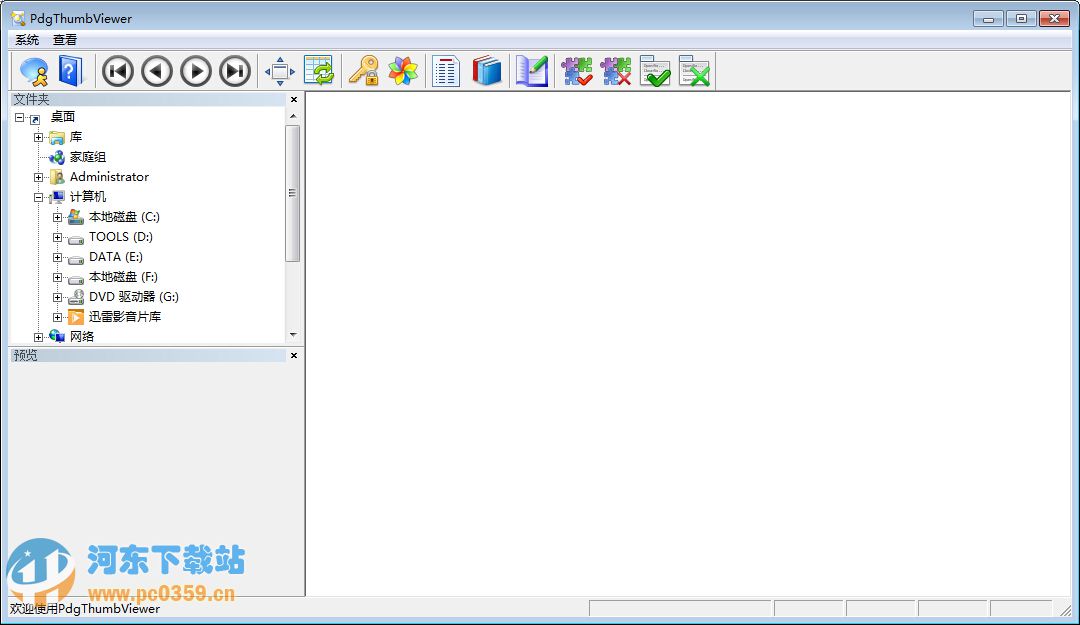Go to the last page button

point(236,71)
